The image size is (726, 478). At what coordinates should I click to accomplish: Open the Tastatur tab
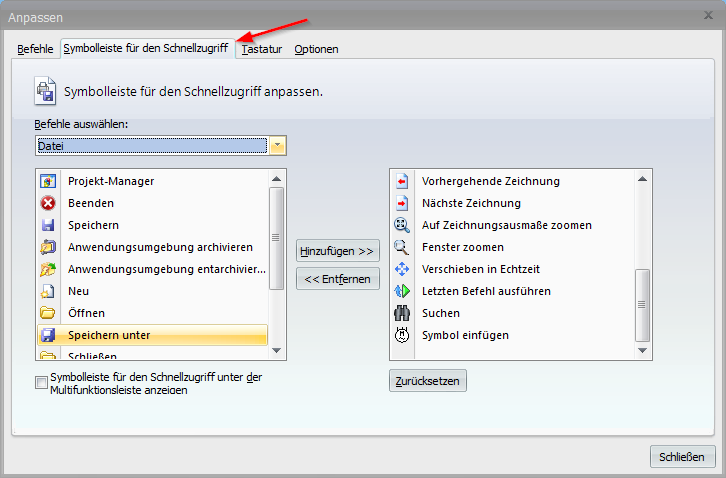pyautogui.click(x=262, y=48)
